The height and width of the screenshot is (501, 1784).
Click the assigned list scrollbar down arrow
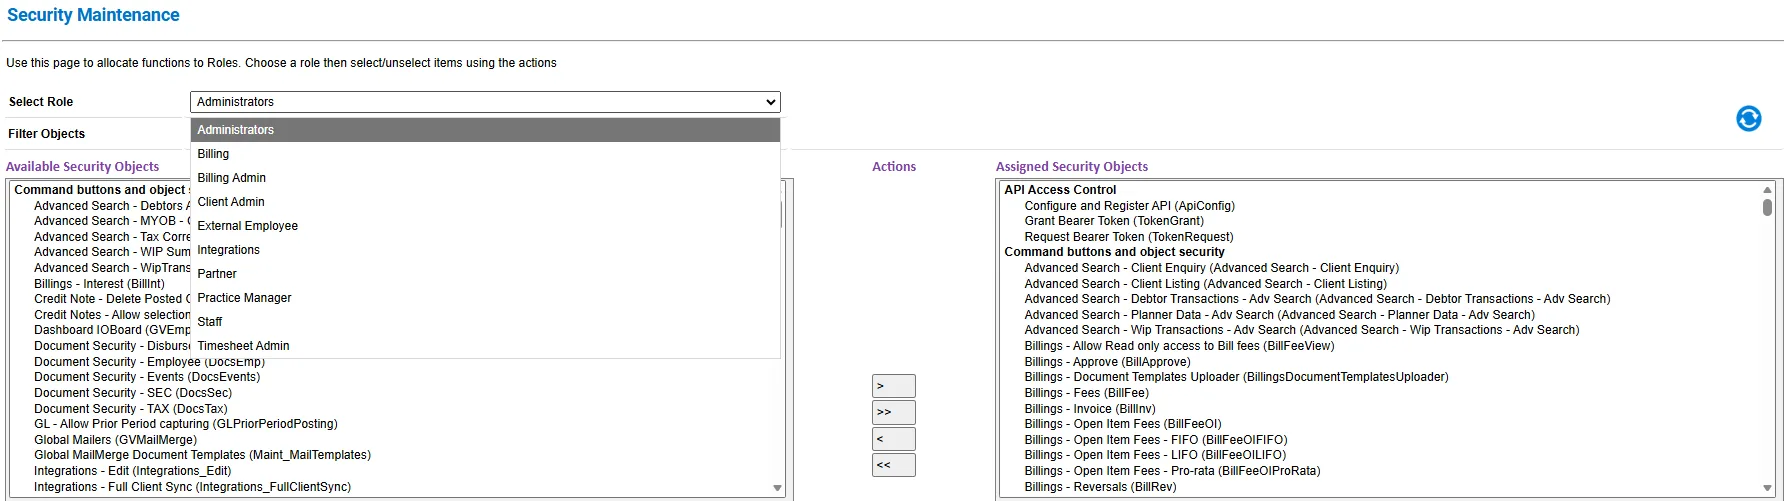(1767, 488)
